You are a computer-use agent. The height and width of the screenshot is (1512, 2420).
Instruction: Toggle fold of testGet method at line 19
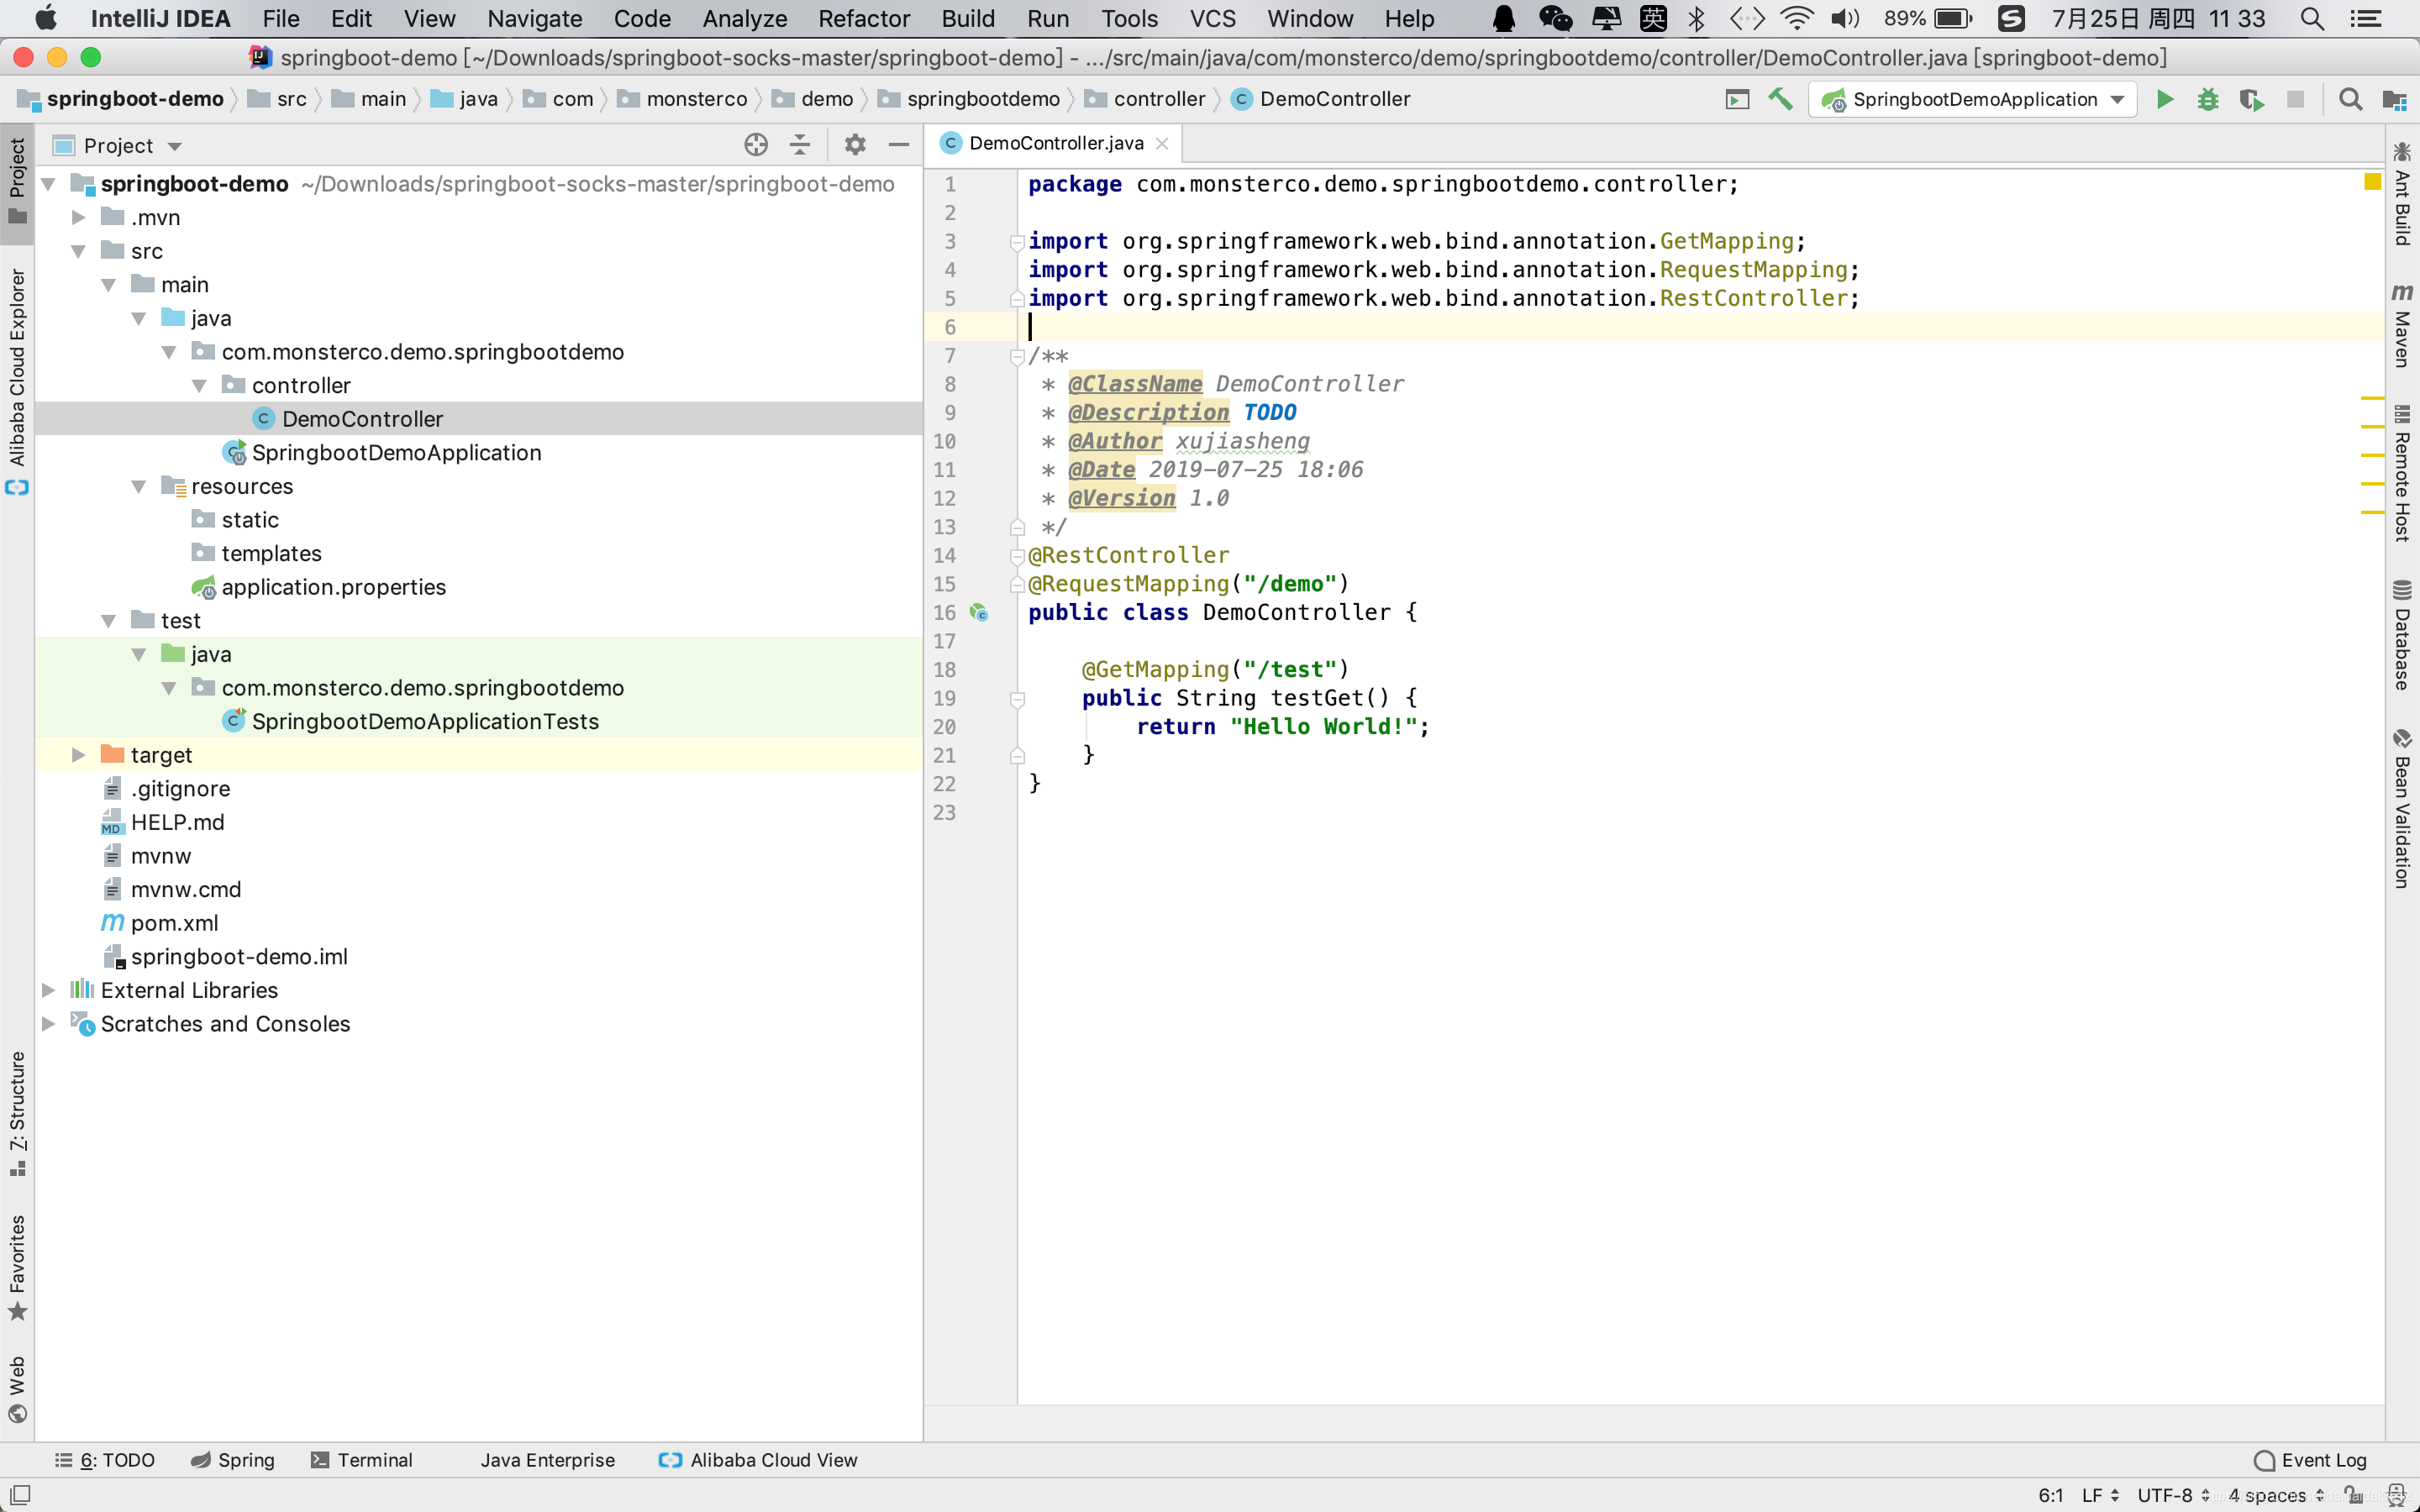tap(1017, 698)
